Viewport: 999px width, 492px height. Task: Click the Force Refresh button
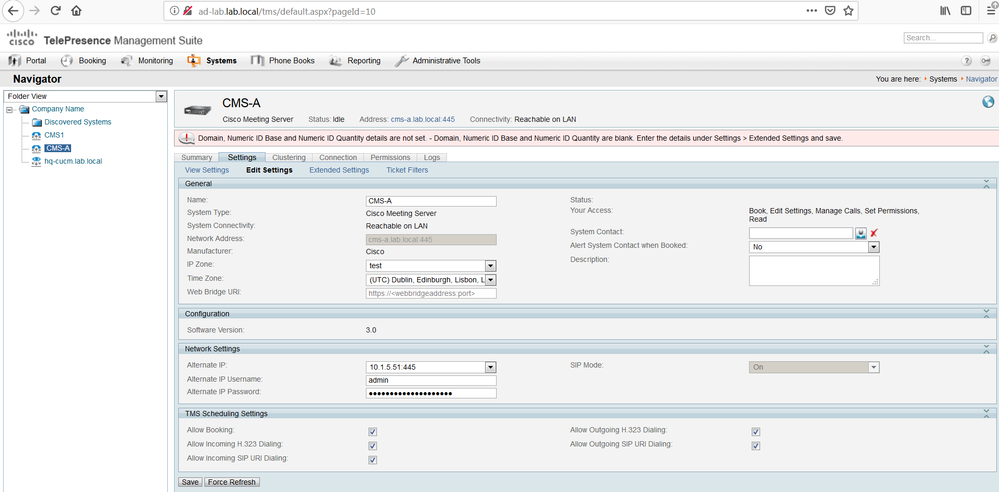(x=232, y=482)
